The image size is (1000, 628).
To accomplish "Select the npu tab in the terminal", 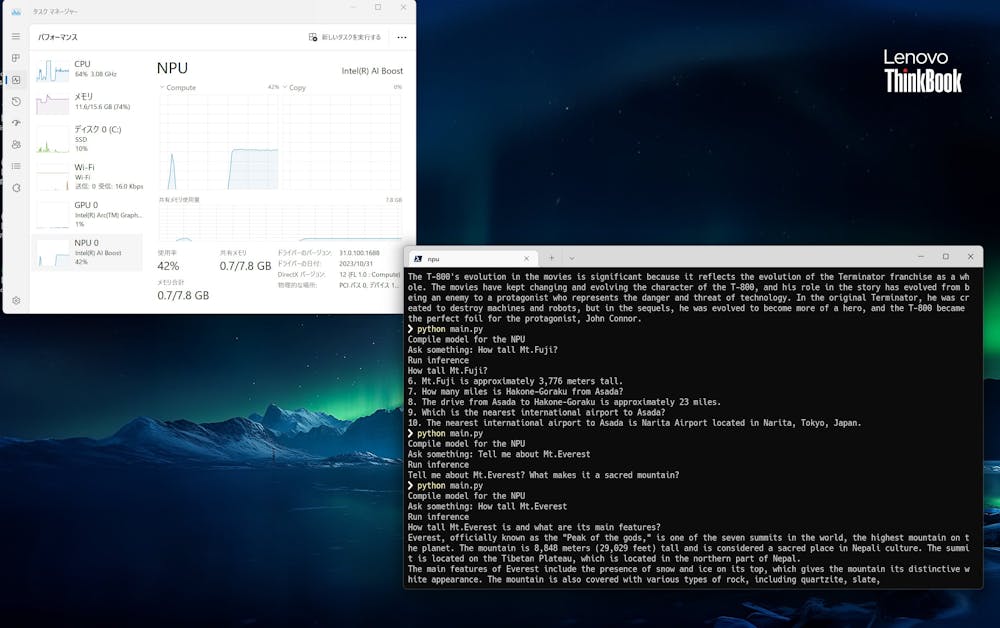I will coord(472,259).
